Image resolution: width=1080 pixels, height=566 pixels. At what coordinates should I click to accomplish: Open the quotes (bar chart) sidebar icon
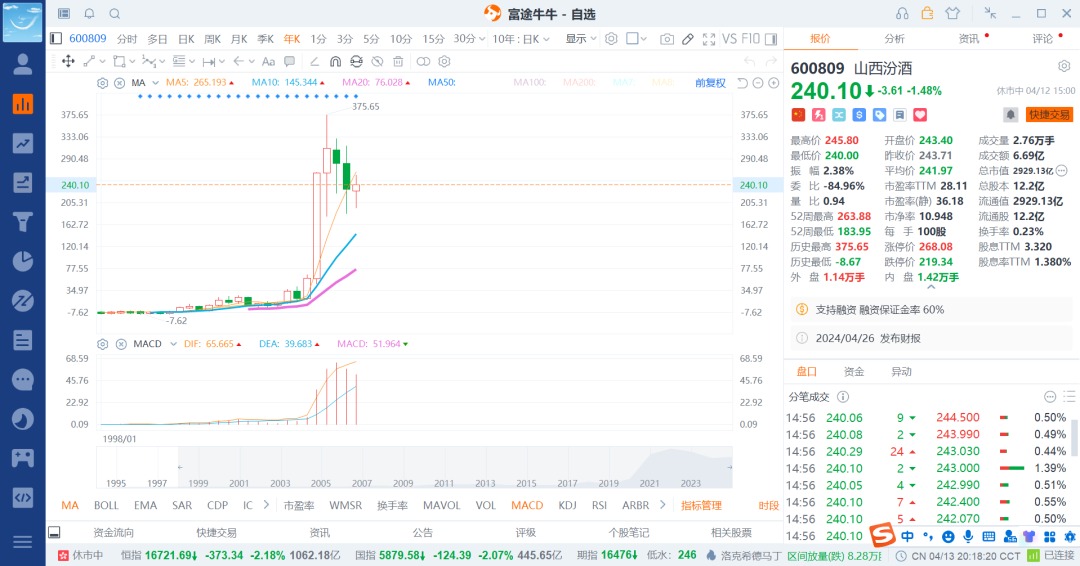(22, 104)
